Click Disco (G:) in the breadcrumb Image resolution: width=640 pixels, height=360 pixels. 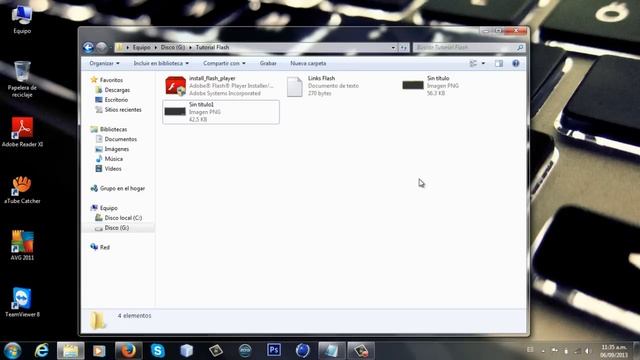(x=173, y=48)
